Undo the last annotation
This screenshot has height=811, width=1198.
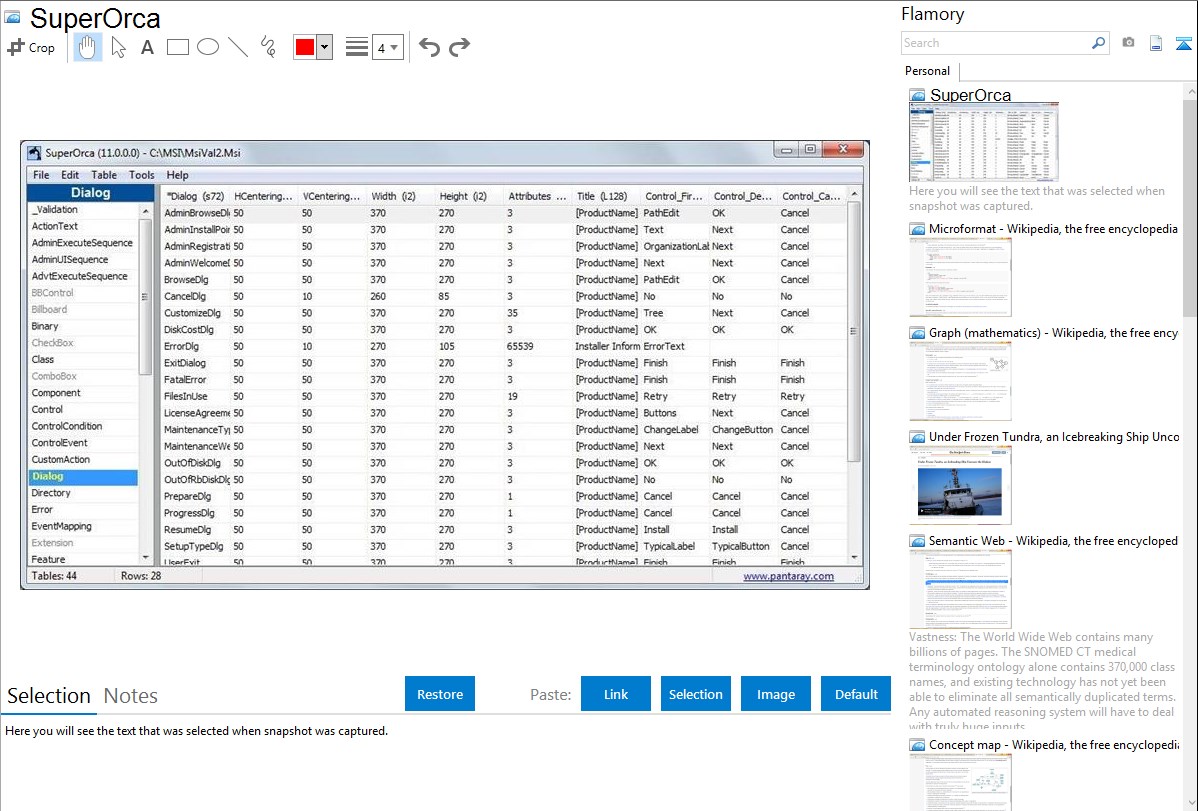point(429,47)
